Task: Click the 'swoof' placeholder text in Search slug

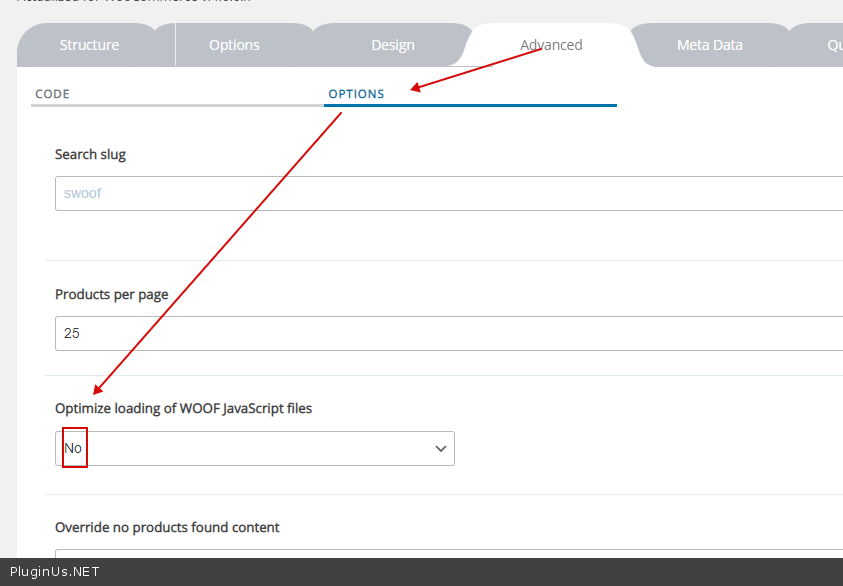Action: (x=83, y=194)
